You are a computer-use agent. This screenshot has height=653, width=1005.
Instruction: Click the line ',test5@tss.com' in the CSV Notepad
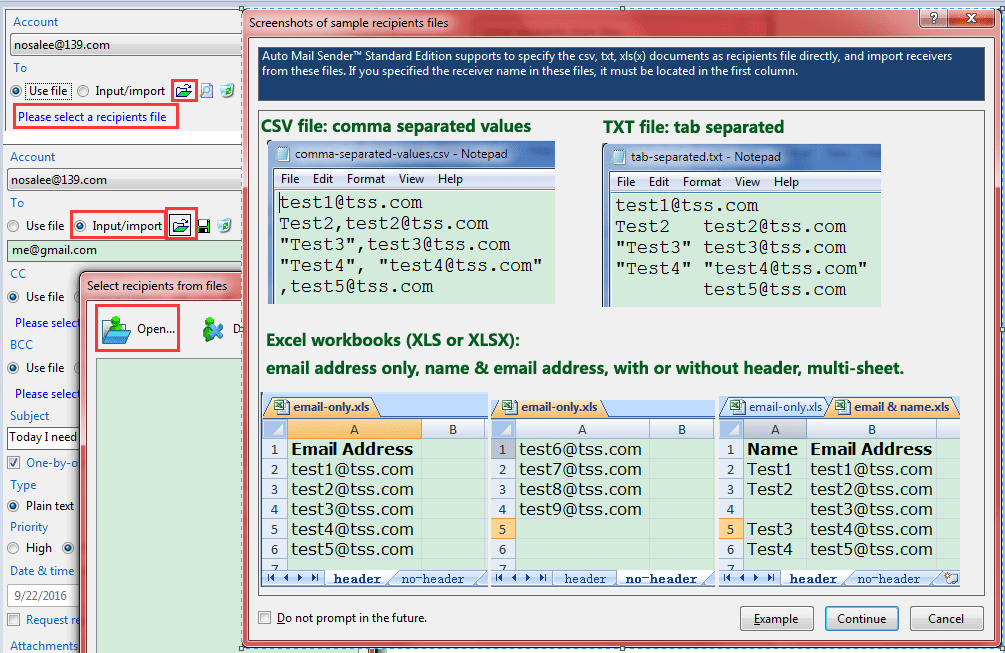356,286
